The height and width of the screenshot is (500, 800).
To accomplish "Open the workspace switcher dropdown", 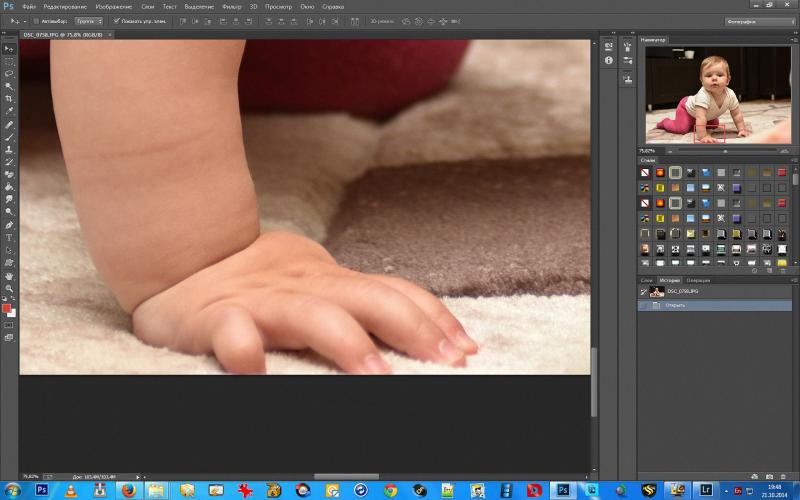I will [759, 21].
